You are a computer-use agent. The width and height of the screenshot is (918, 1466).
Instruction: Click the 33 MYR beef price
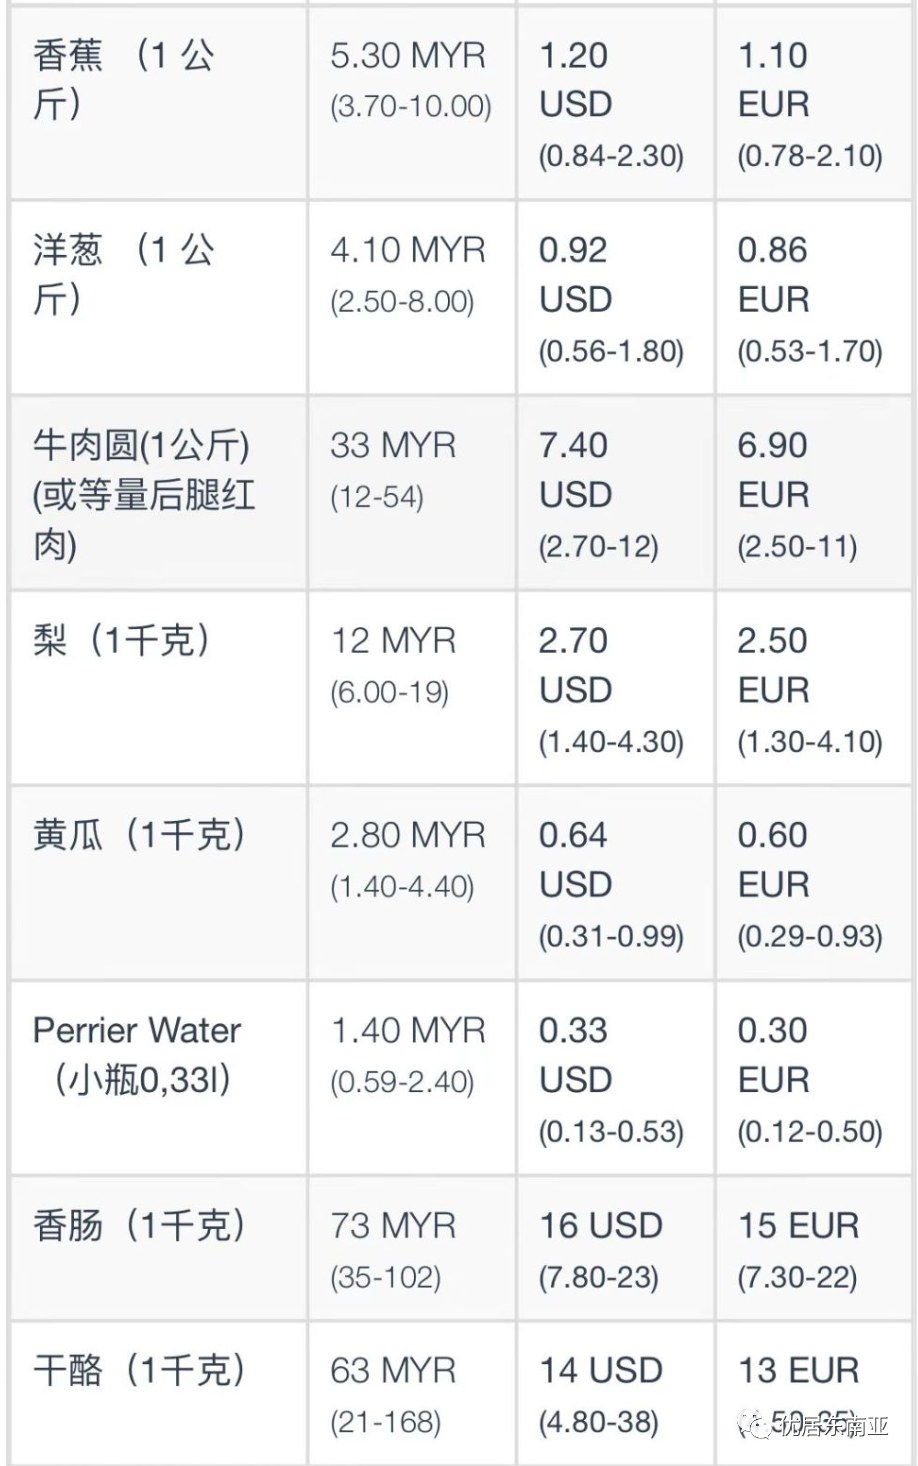point(393,445)
